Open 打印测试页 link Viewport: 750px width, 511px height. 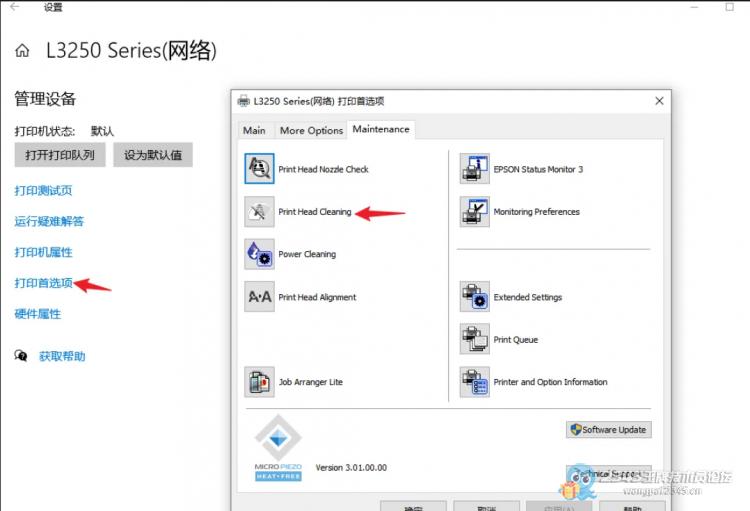point(43,190)
